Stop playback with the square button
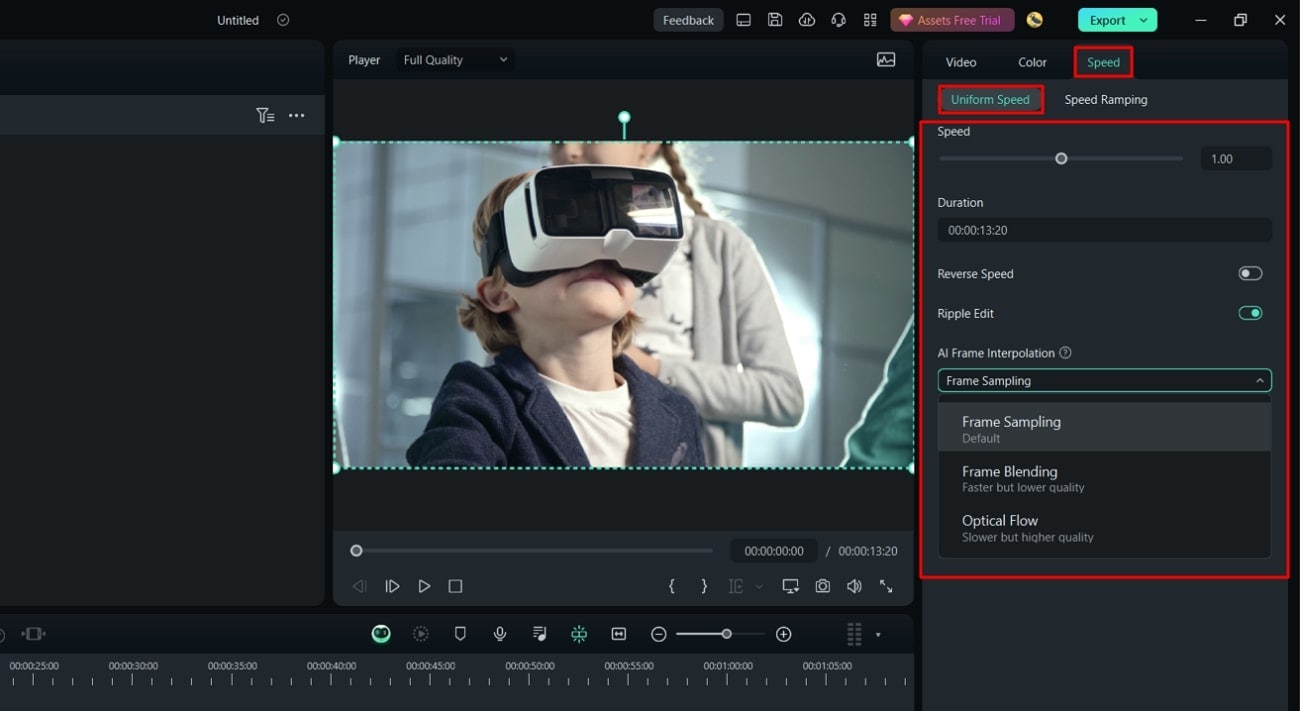 click(x=455, y=586)
